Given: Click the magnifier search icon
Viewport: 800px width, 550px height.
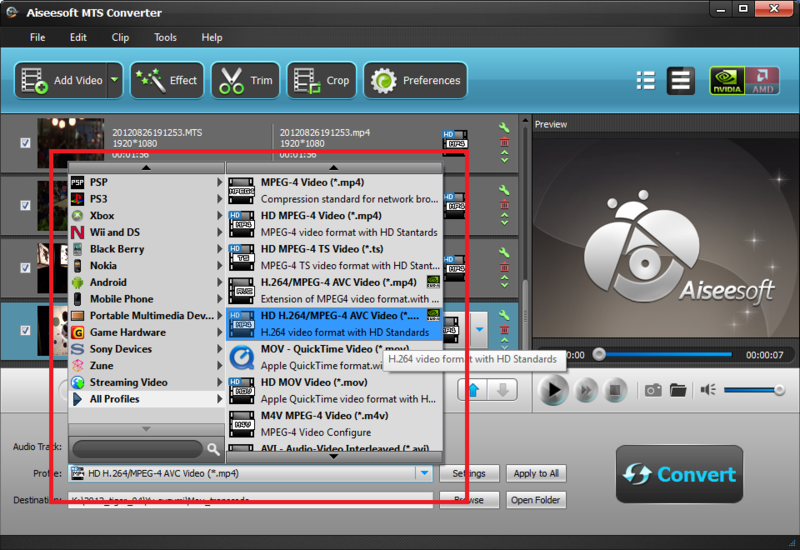Looking at the screenshot, I should click(213, 449).
